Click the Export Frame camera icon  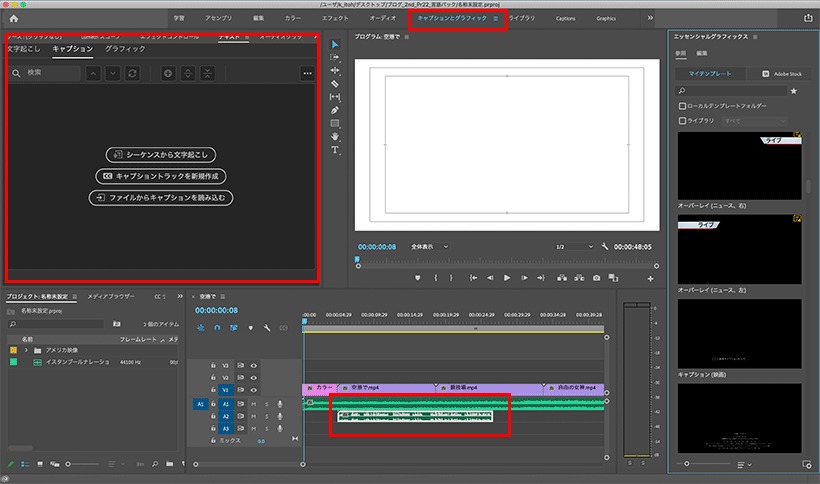click(596, 278)
